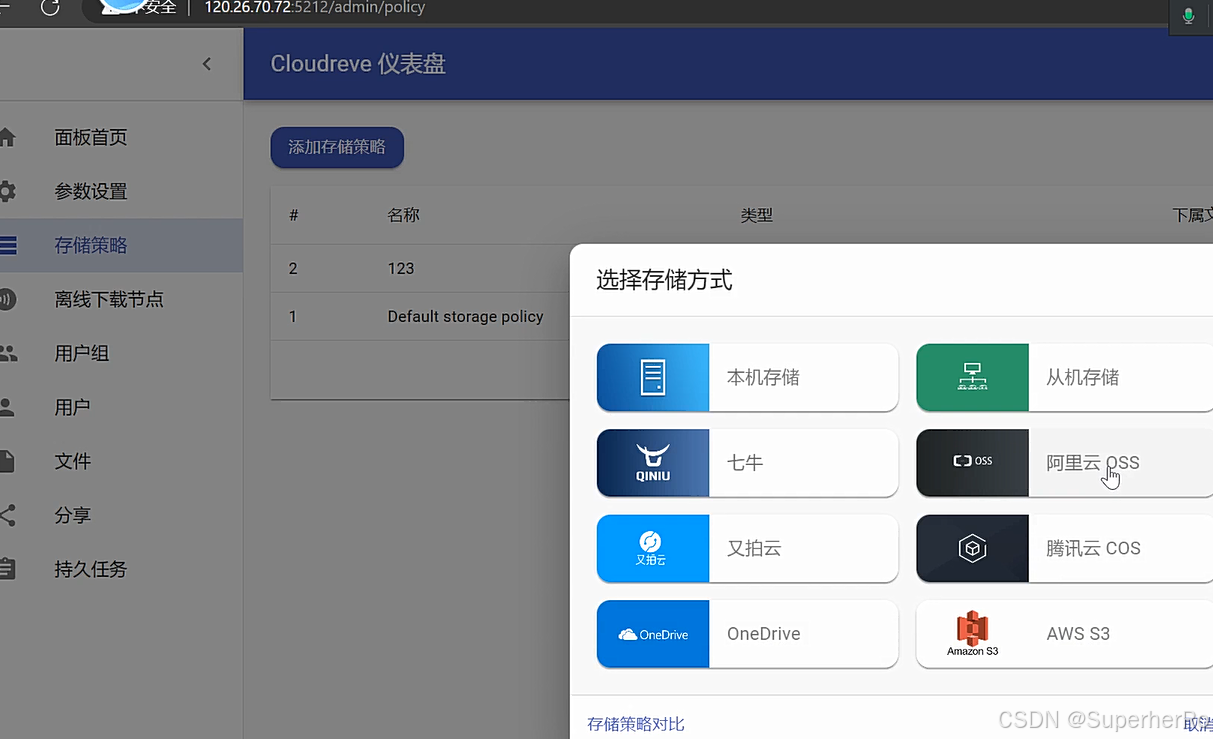This screenshot has height=739, width=1213.
Task: Click the 分享 share icon
Action: click(7, 515)
